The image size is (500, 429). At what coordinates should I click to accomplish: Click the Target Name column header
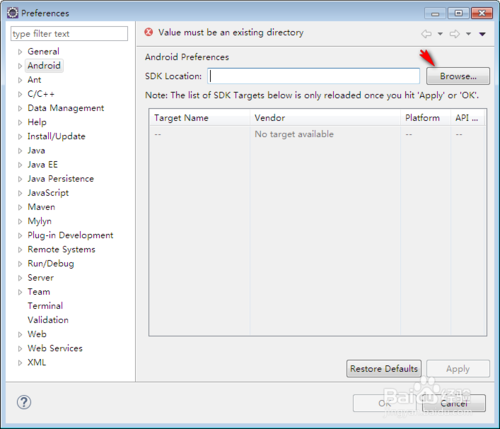coord(200,118)
